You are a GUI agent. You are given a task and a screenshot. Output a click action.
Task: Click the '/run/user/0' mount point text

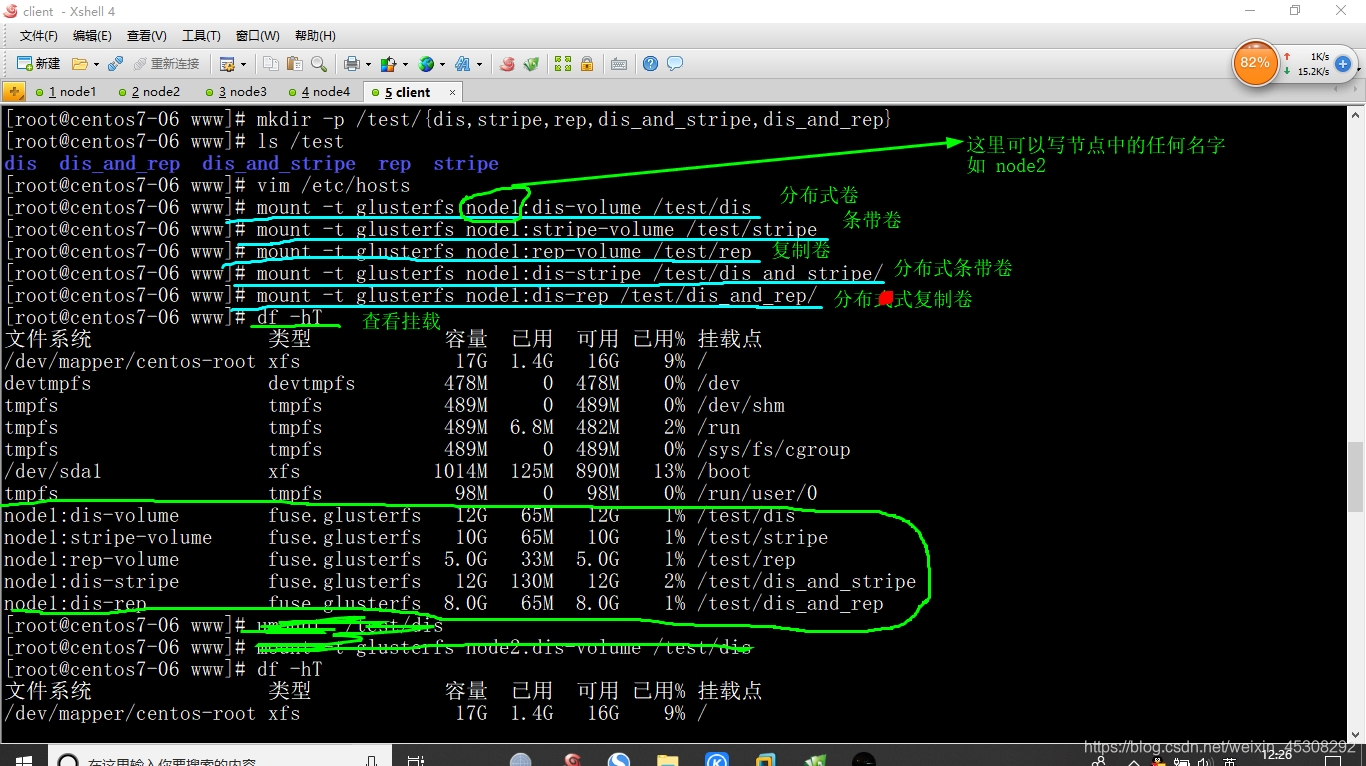click(758, 493)
